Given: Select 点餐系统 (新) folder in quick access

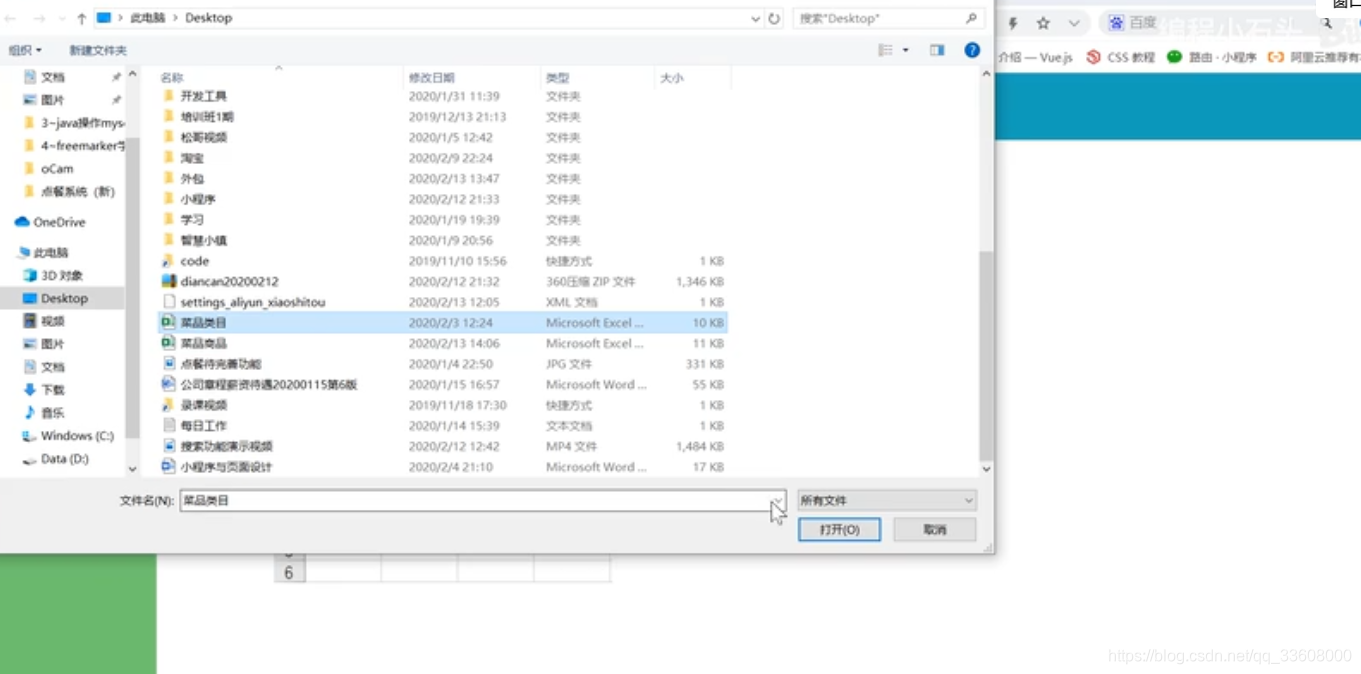Looking at the screenshot, I should 77,192.
